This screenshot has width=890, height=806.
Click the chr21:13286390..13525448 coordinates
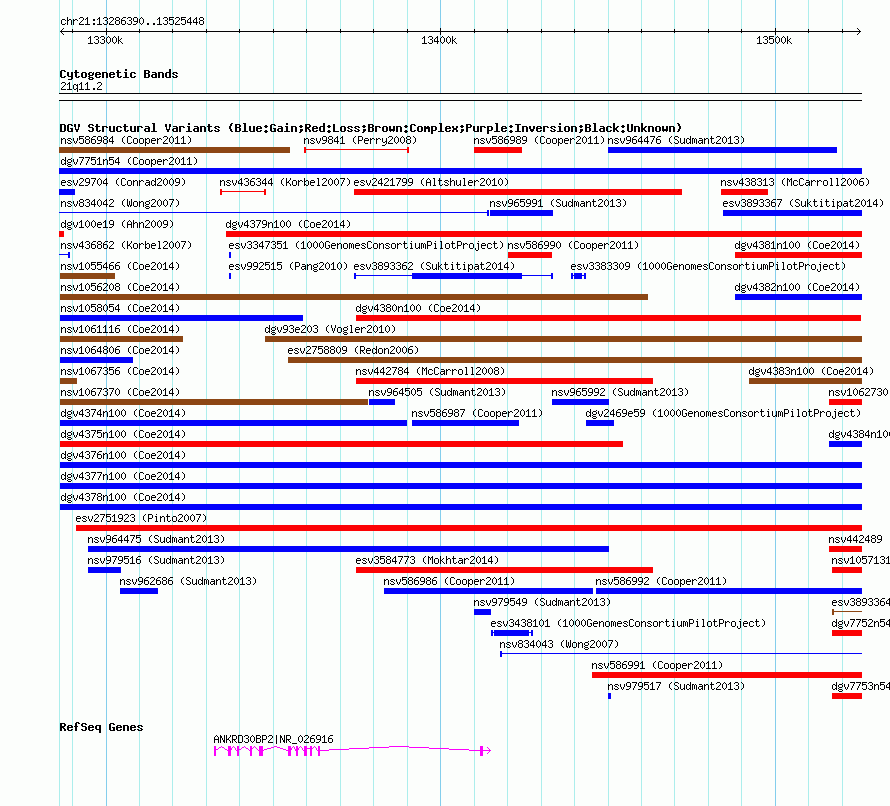[x=132, y=21]
